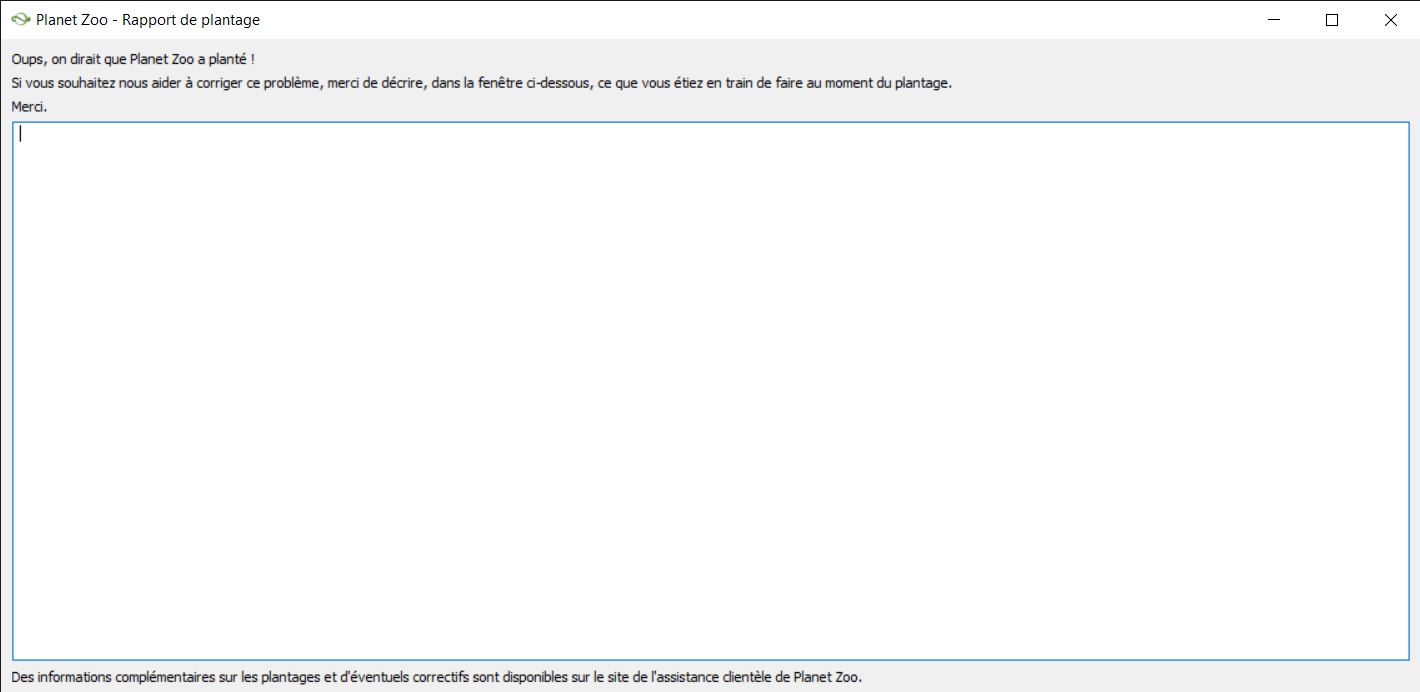Screen dimensions: 1420x692
Task: Click the window title "Planet Zoo - Rapport de plantage"
Action: tap(148, 20)
